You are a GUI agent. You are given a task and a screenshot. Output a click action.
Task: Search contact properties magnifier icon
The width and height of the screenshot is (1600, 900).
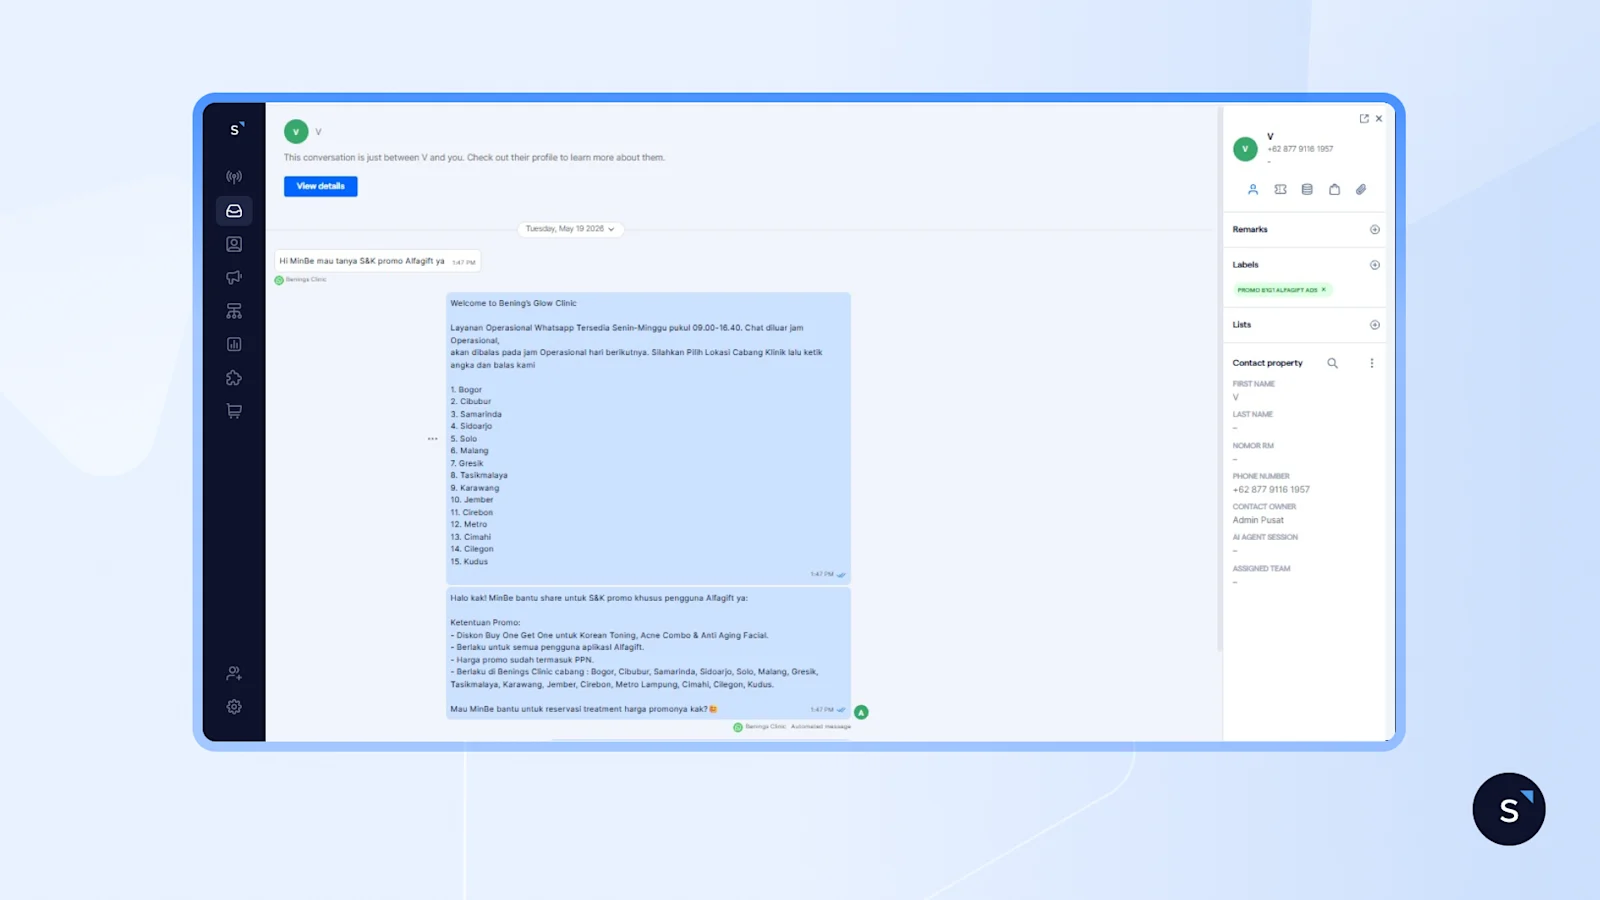1332,363
